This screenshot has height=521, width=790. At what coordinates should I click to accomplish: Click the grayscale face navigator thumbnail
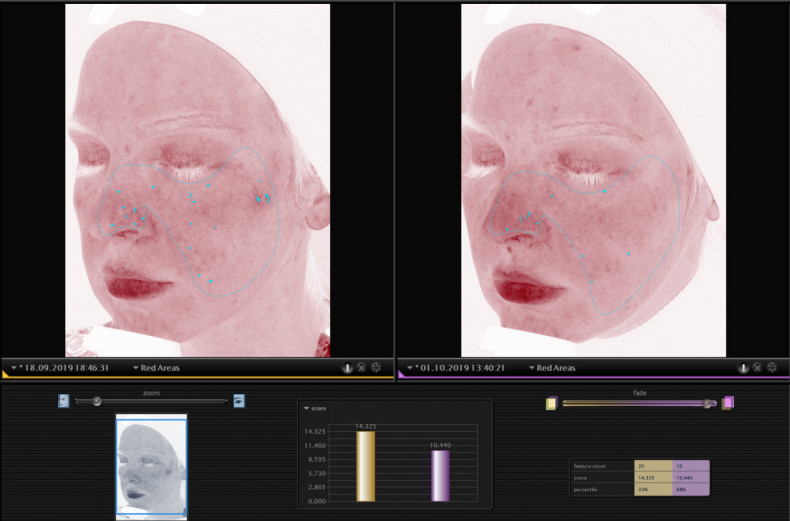point(151,467)
